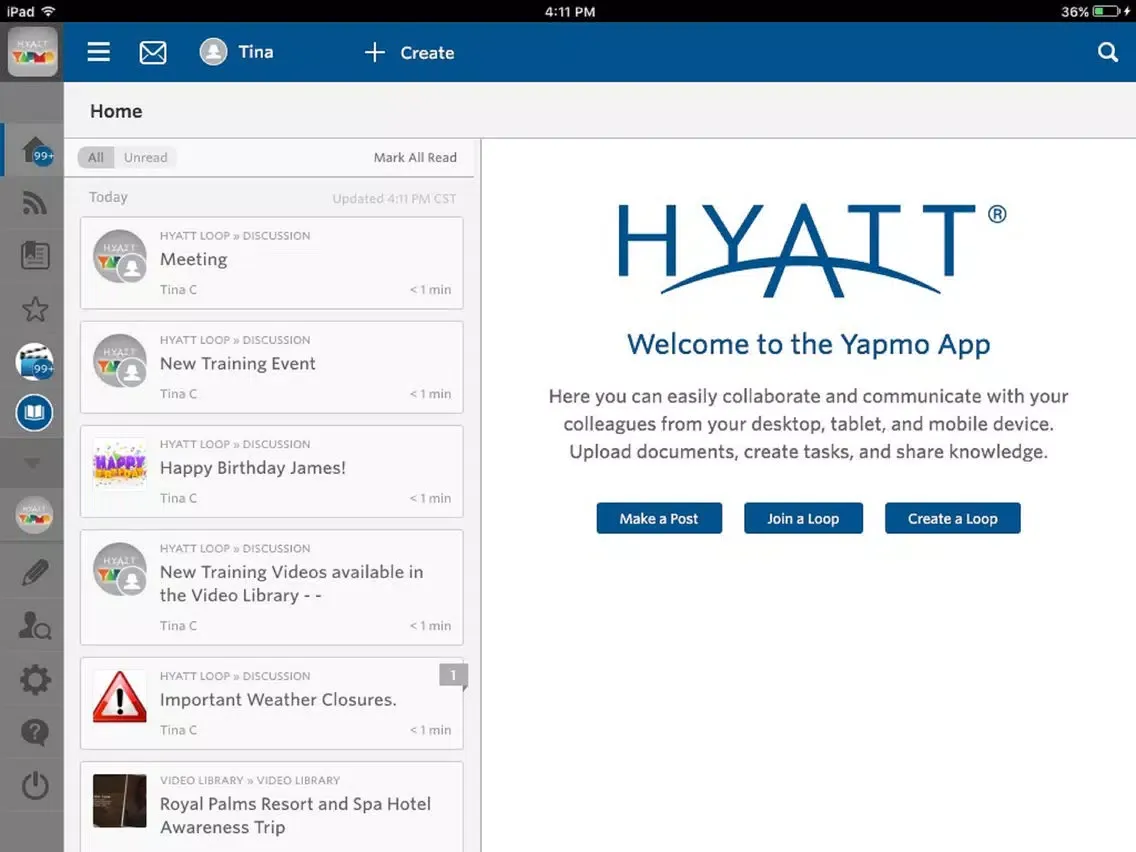Tap the New Training Event avatar icon
Viewport: 1136px width, 852px height.
(x=120, y=361)
